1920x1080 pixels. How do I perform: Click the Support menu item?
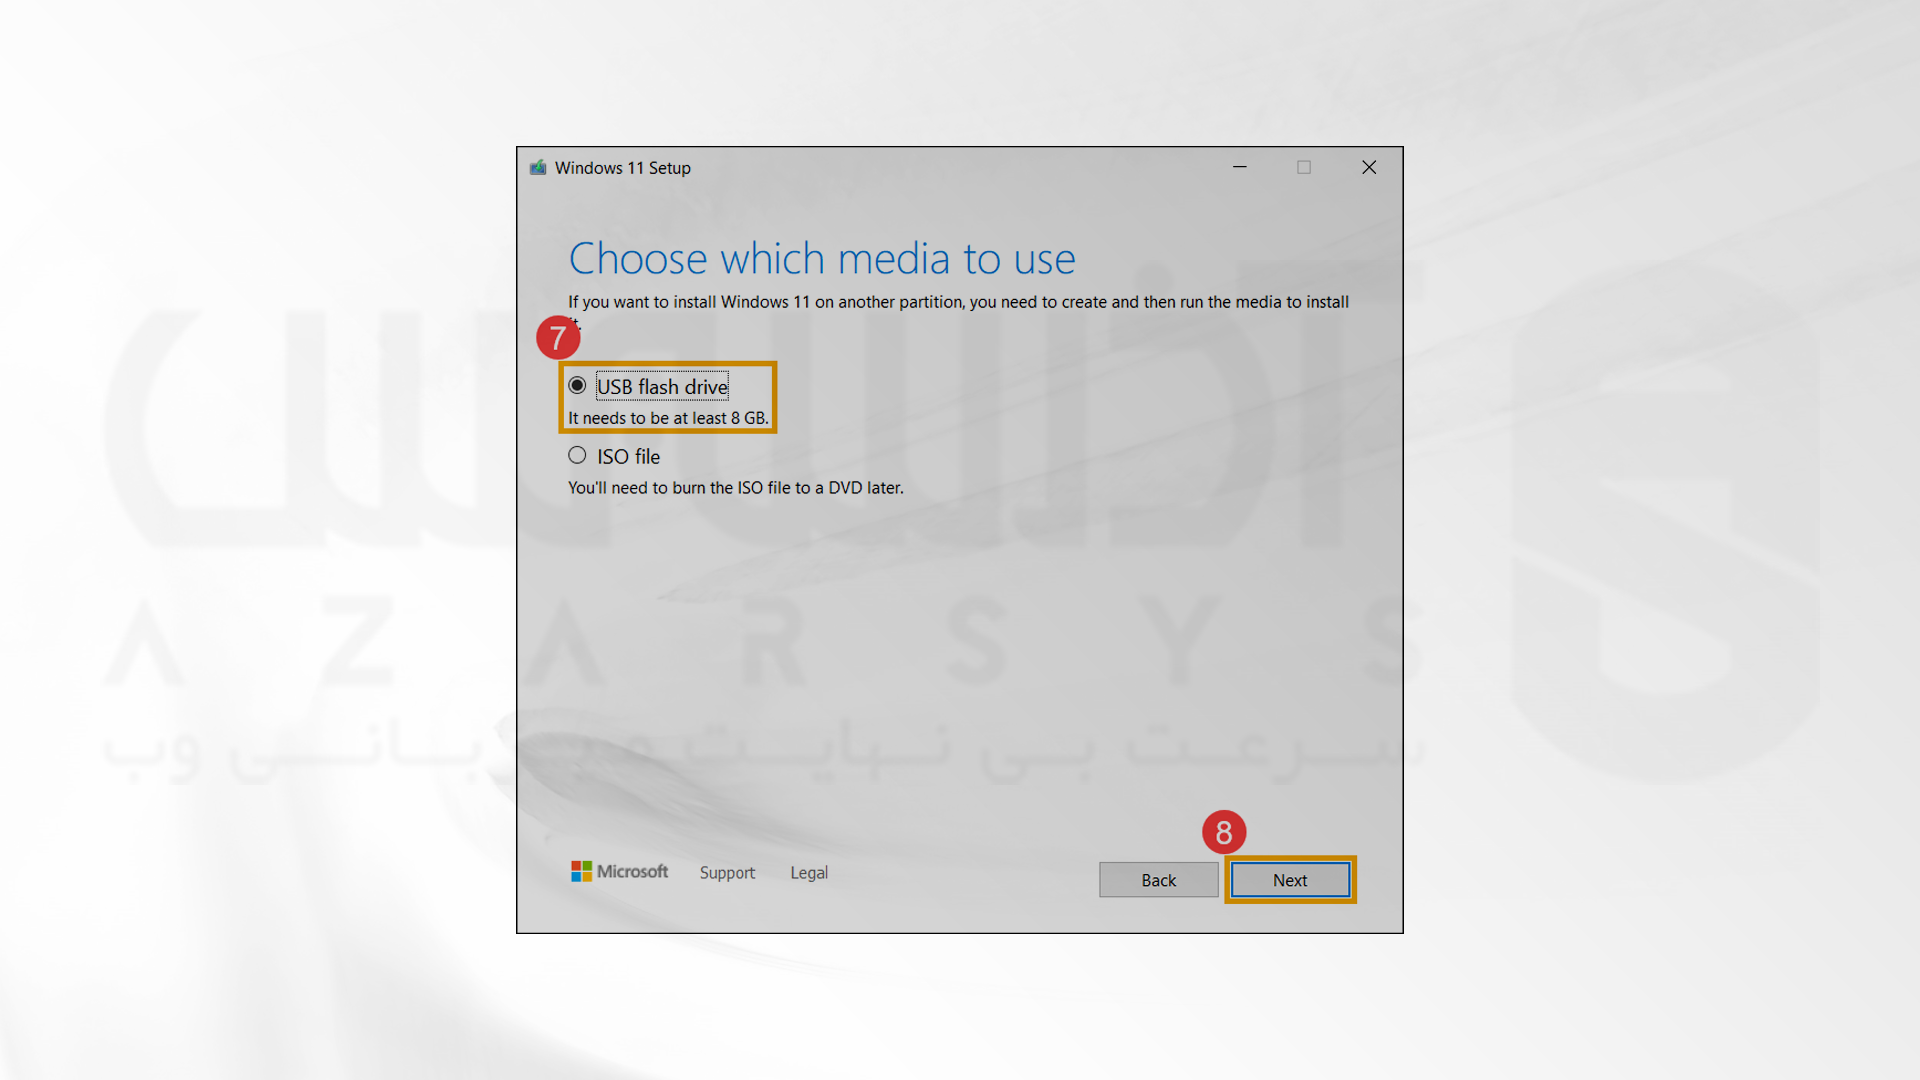(x=727, y=872)
